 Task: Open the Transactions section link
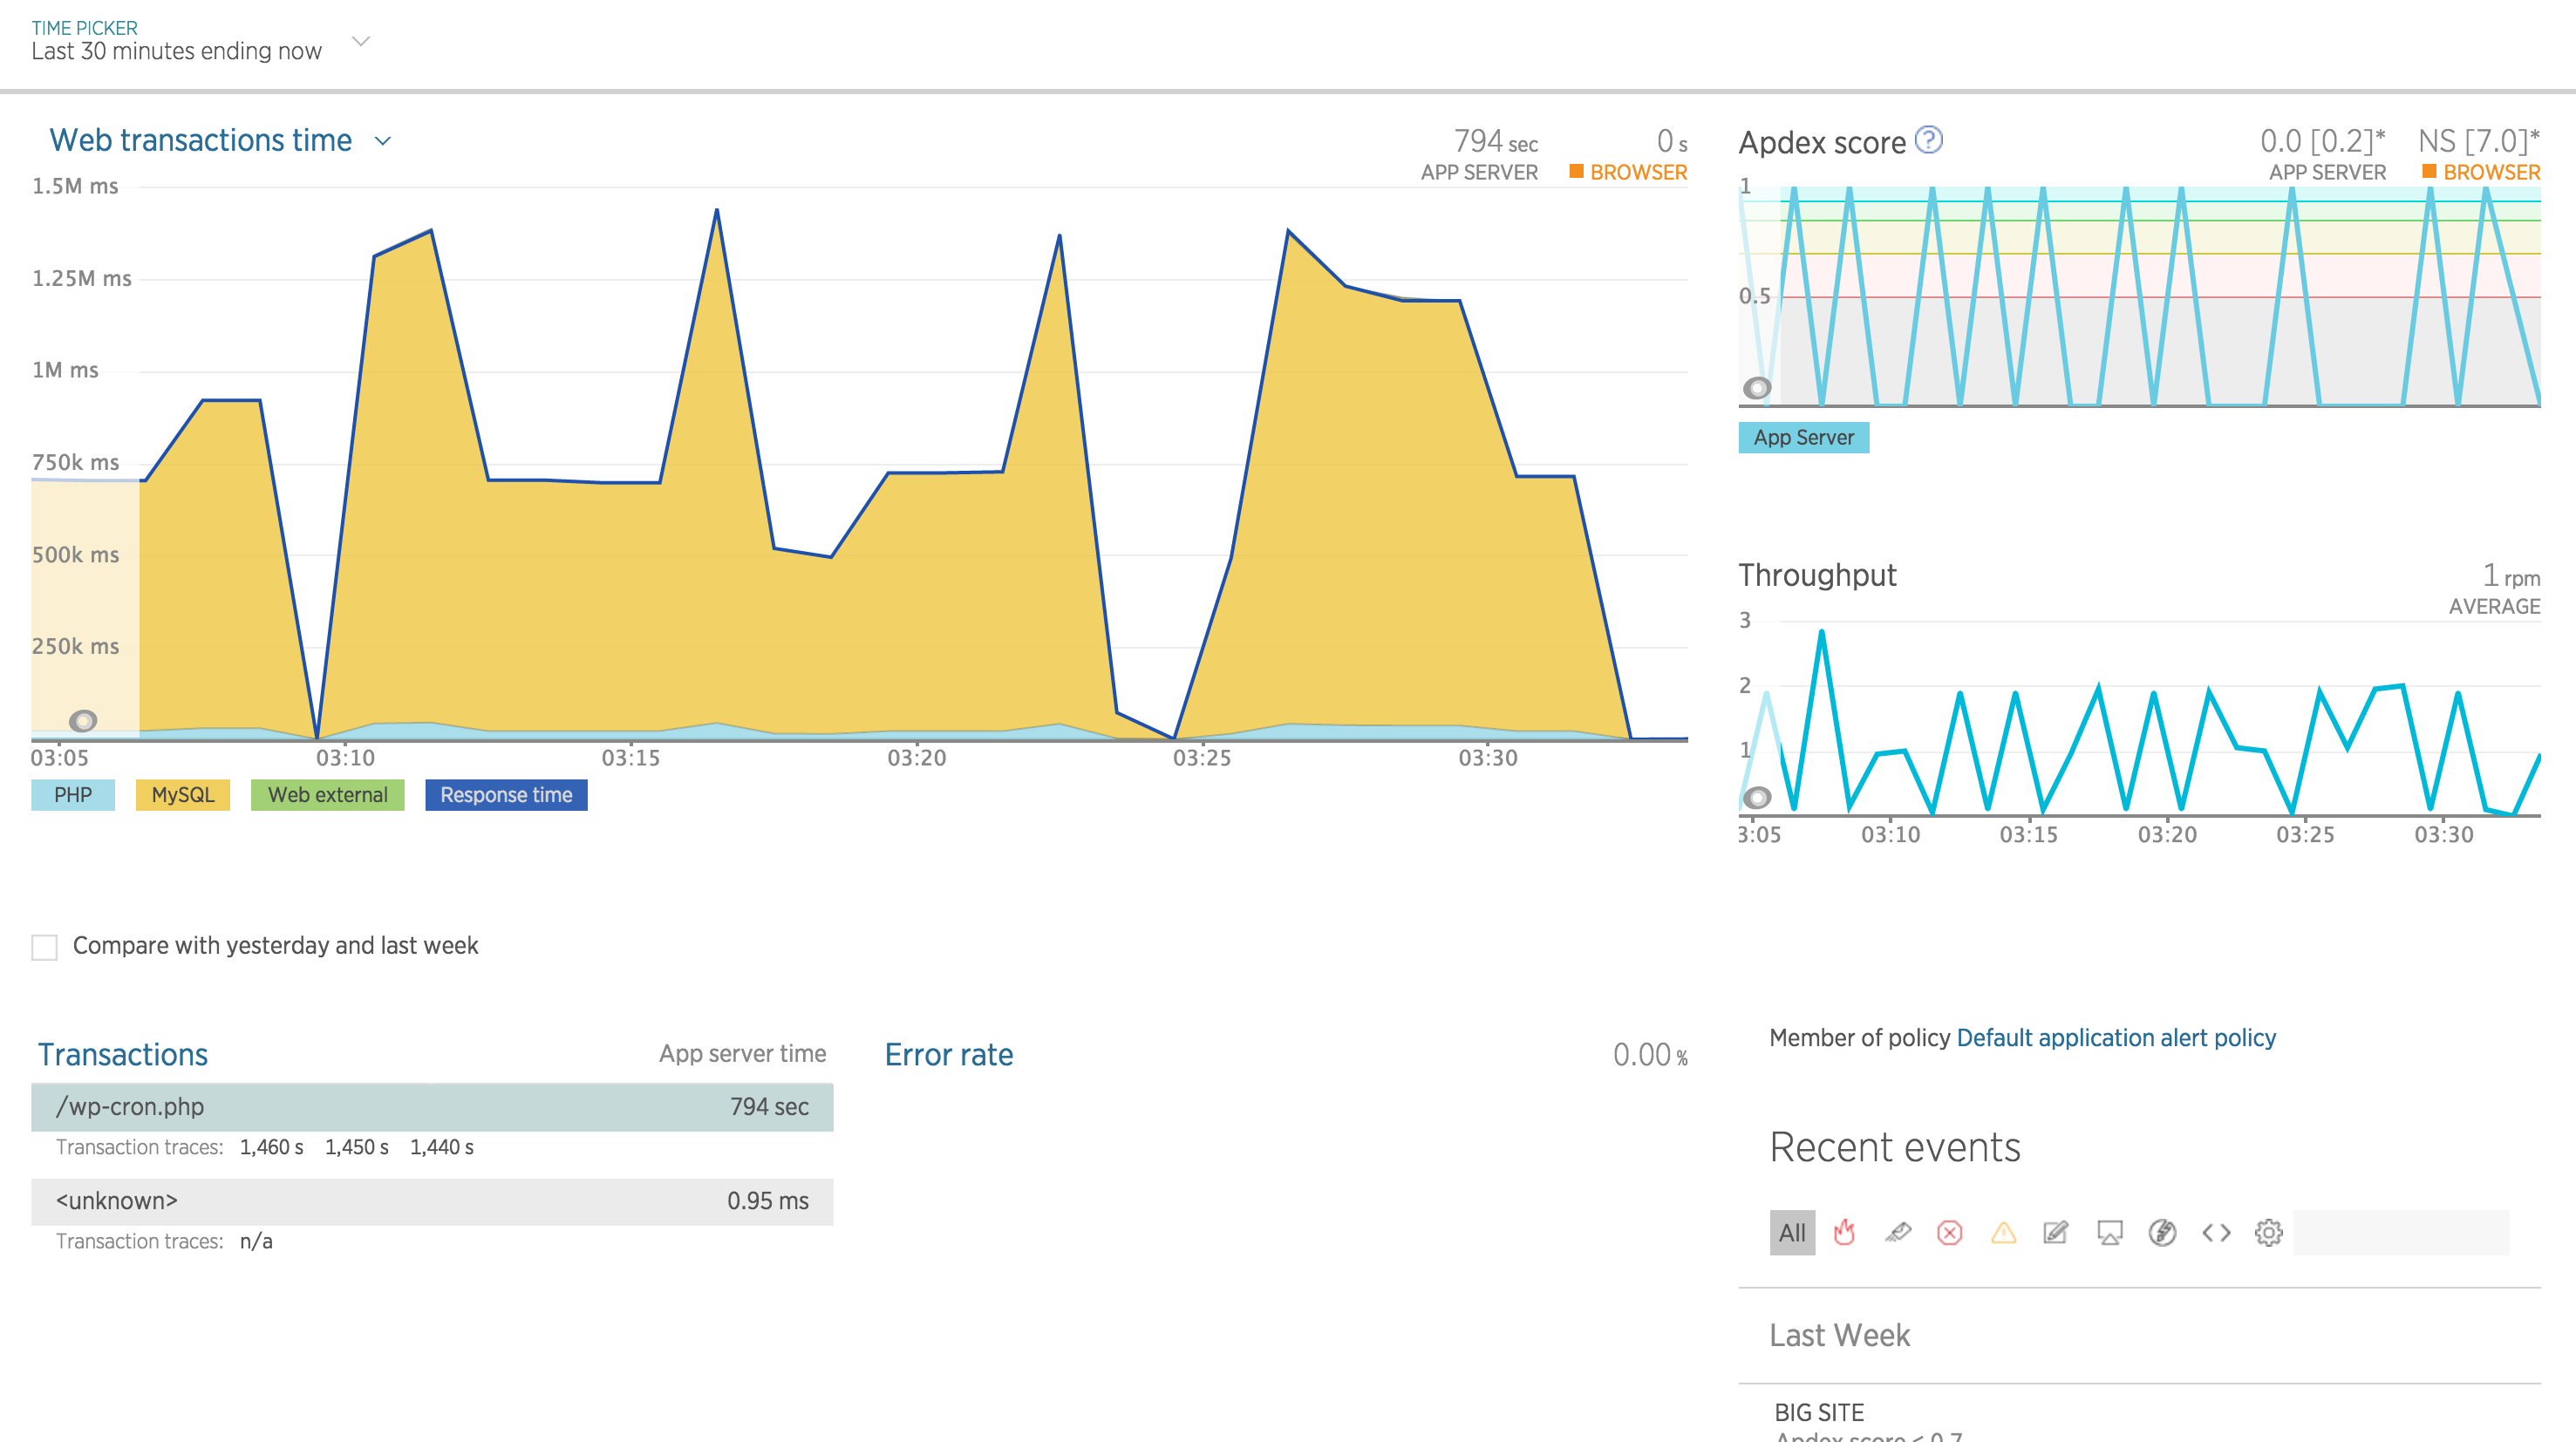click(123, 1055)
